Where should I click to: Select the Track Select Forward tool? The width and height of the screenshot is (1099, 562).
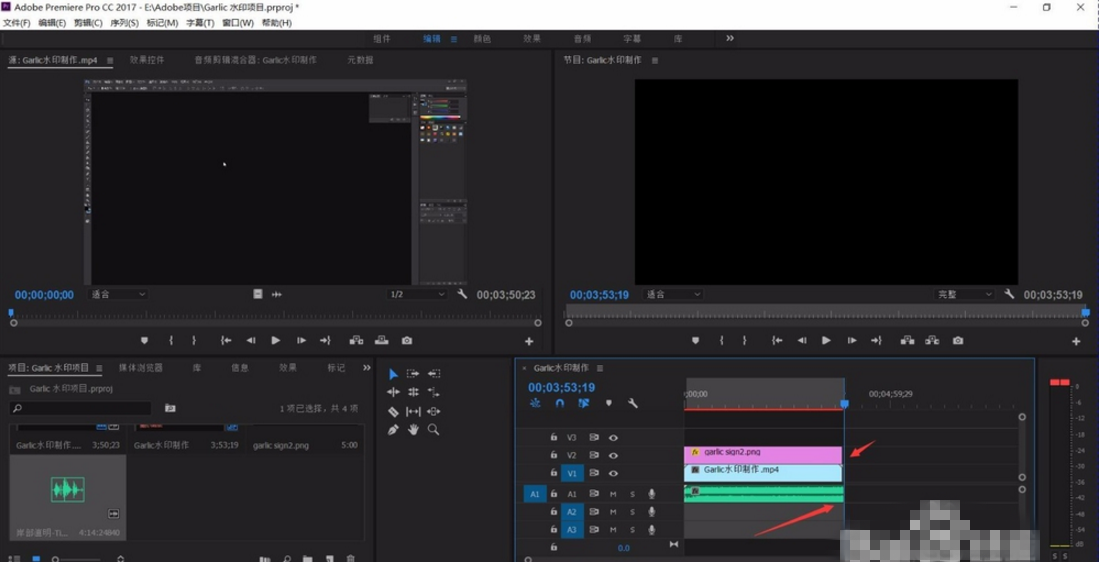point(413,374)
